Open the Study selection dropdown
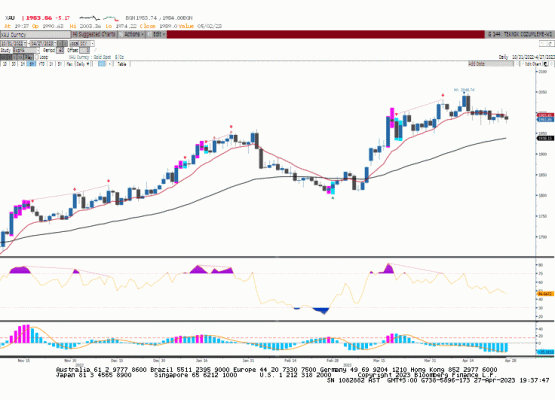This screenshot has width=555, height=400. pyautogui.click(x=26, y=51)
